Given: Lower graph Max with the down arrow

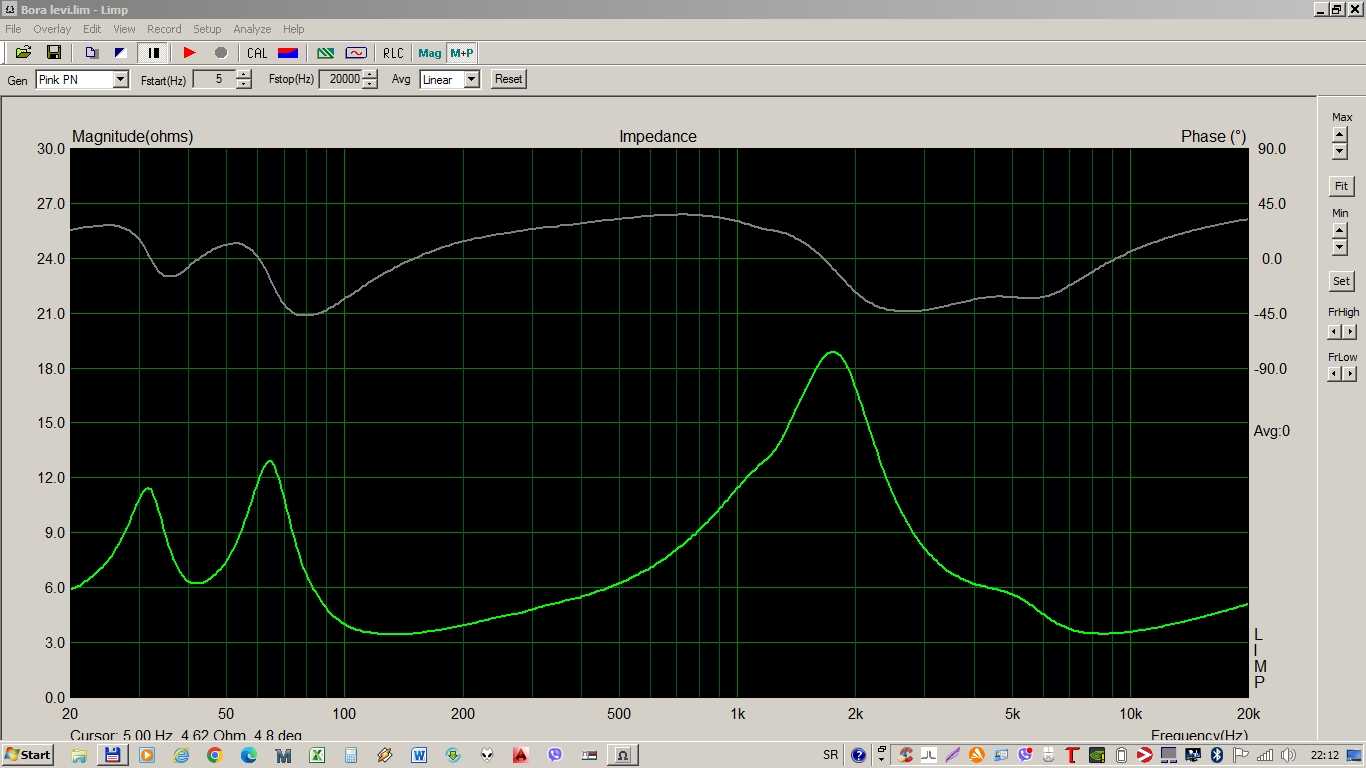Looking at the screenshot, I should (1340, 151).
